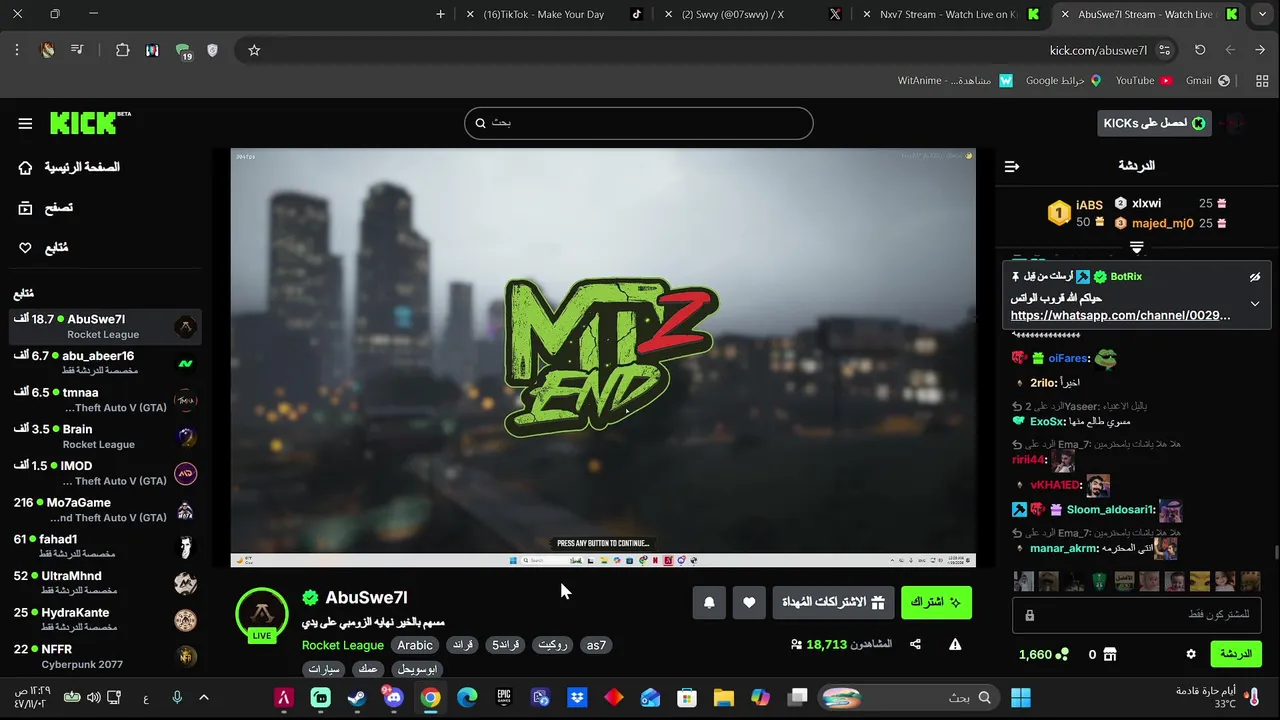Screen dimensions: 1280x720
Task: Open the pinned WhatsApp channel link
Action: (x=1120, y=315)
